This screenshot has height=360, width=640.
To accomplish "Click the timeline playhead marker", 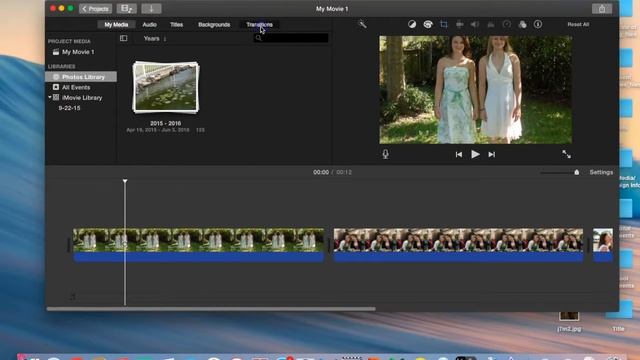I will (x=125, y=181).
